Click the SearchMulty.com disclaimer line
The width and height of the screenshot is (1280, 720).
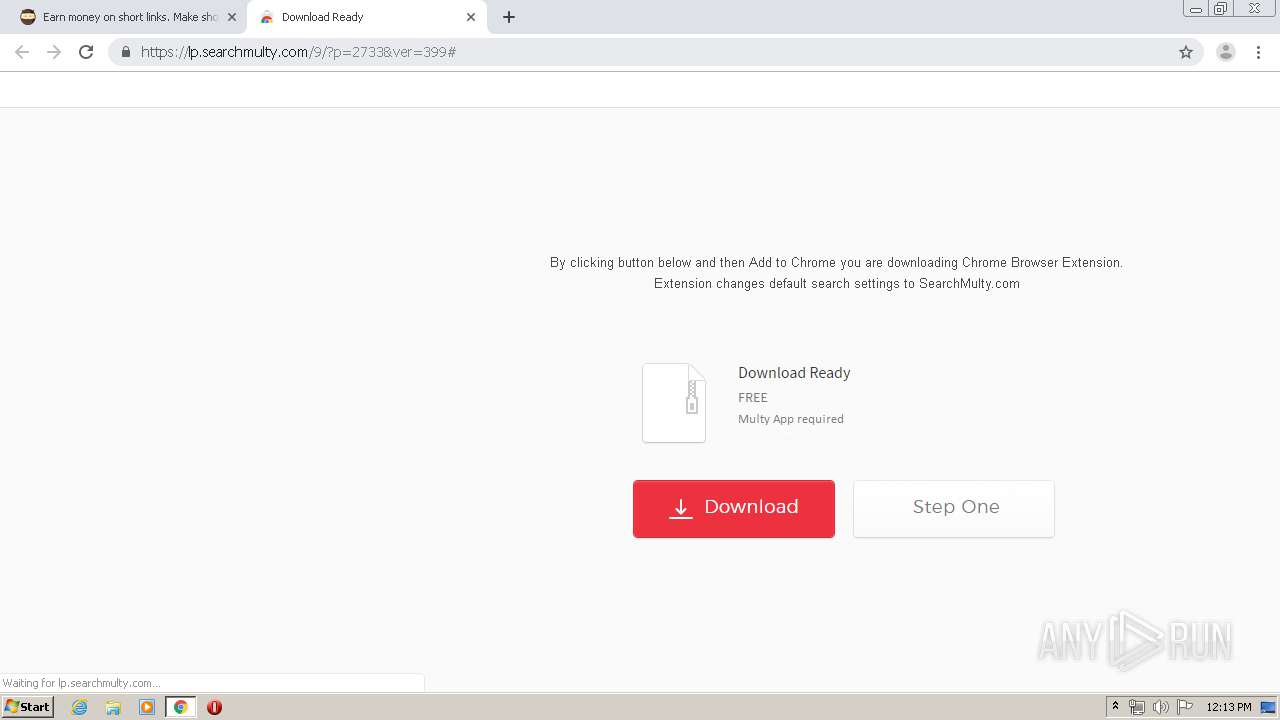(x=837, y=284)
